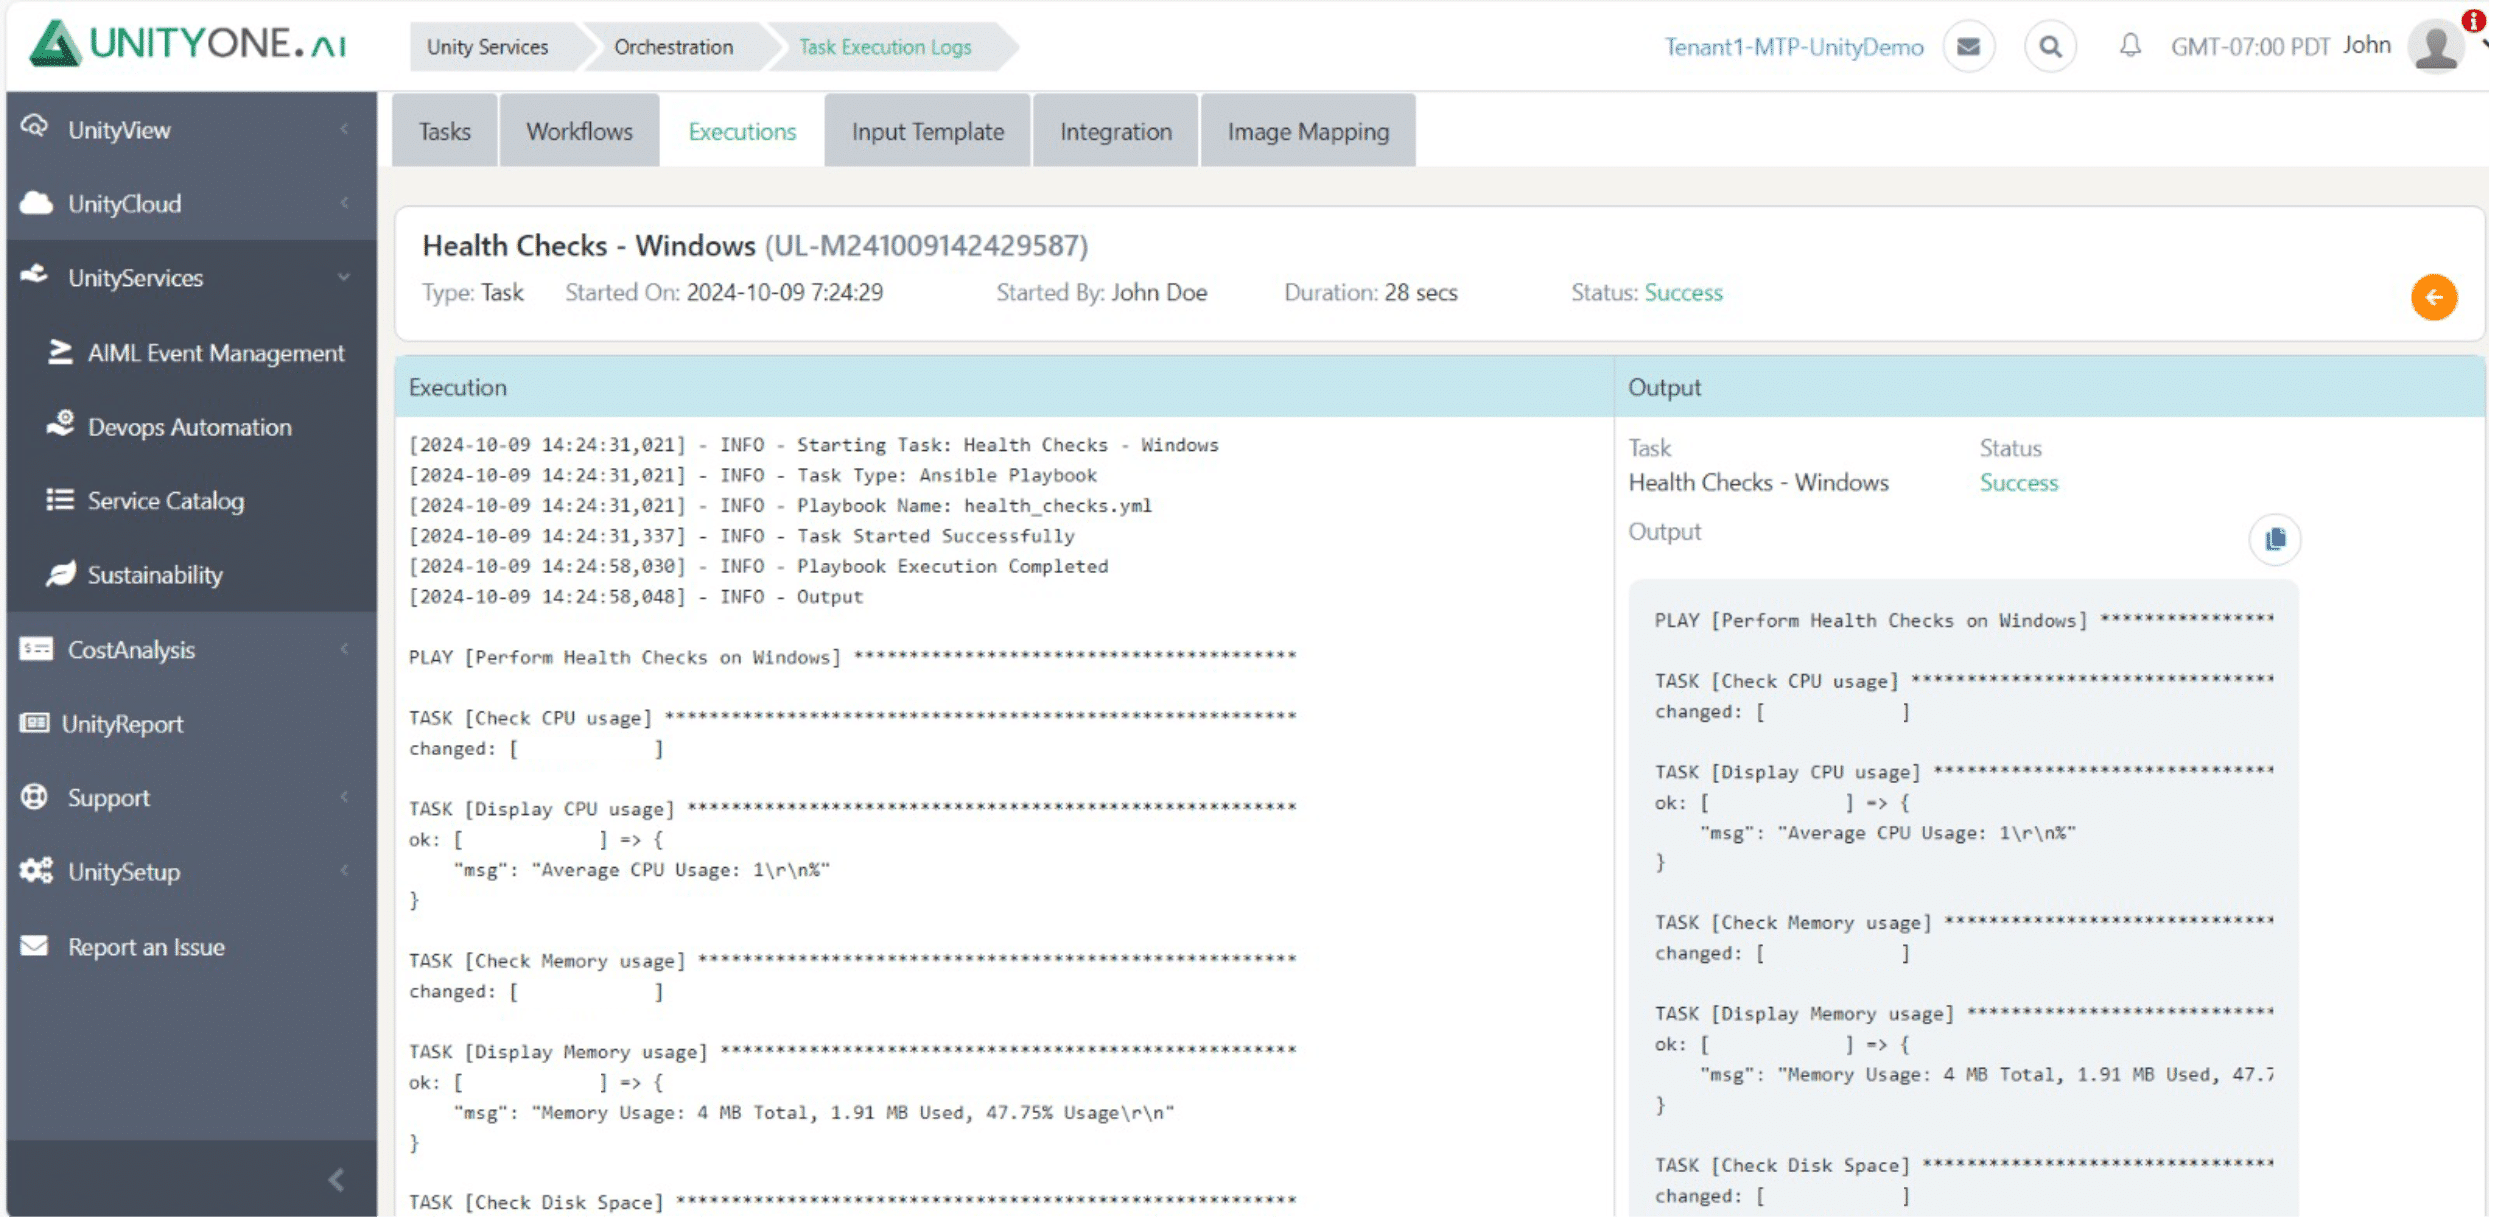Click the UnityCloud cloud icon
Viewport: 2500px width, 1227px height.
click(36, 203)
